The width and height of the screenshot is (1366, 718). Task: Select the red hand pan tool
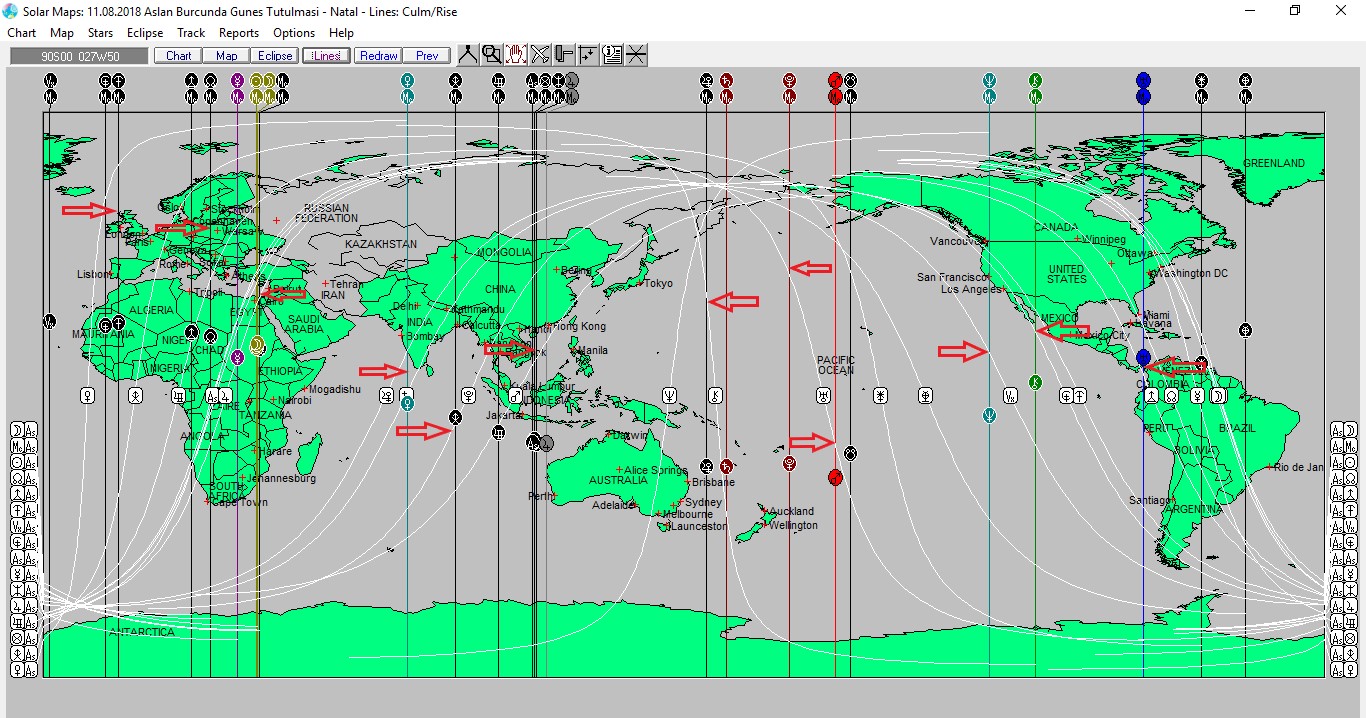[516, 55]
